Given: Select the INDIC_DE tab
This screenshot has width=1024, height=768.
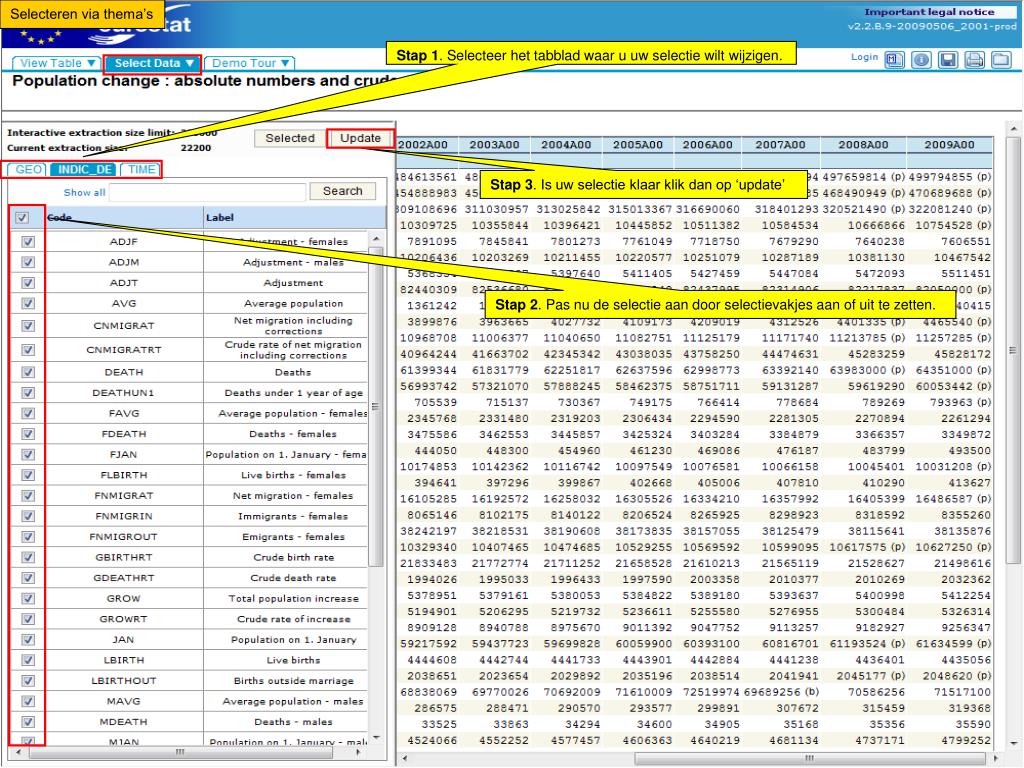Looking at the screenshot, I should pos(83,169).
